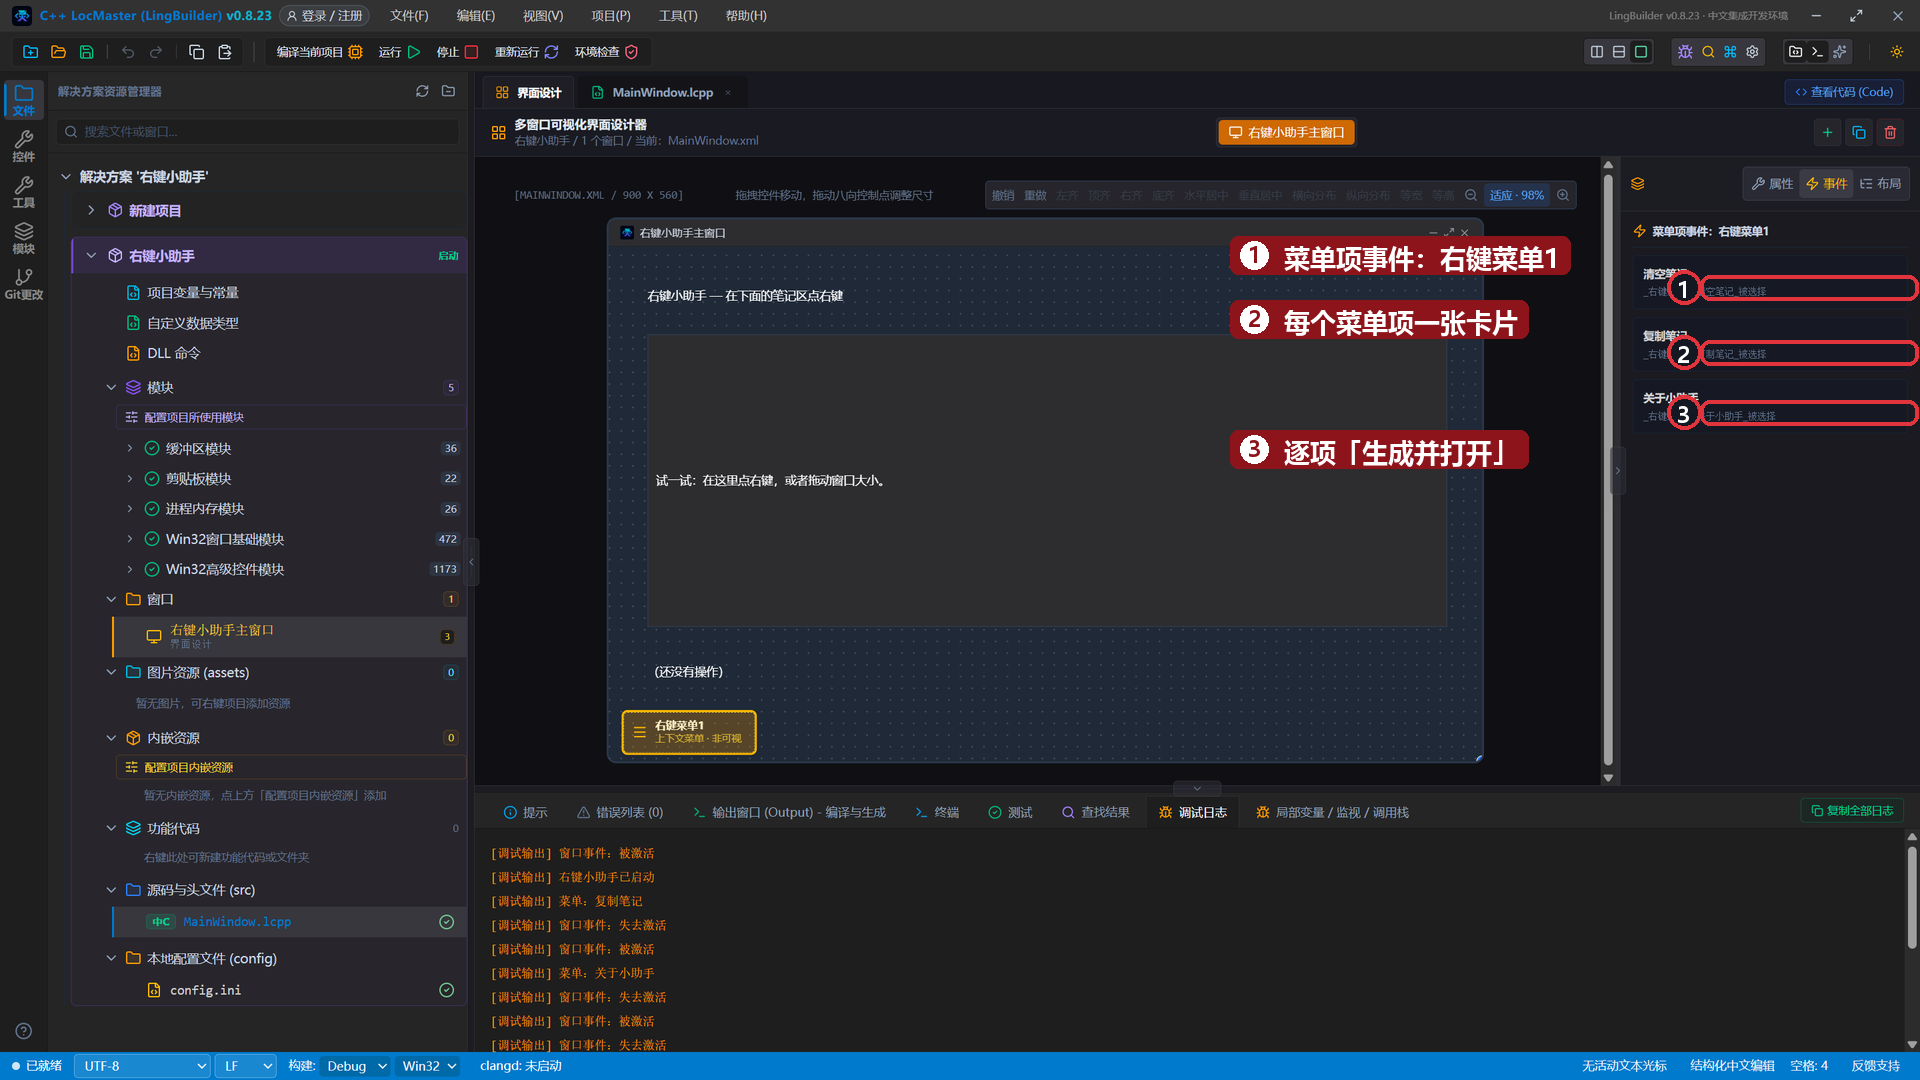Add a new window with plus icon
This screenshot has width=1920, height=1080.
pos(1827,132)
